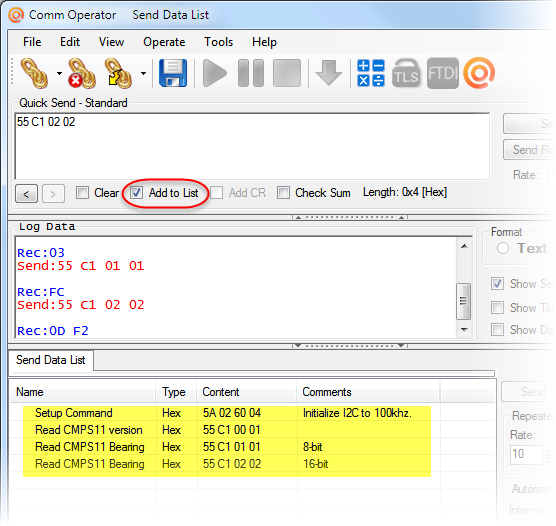Click the Log Data scrollbar up arrow

click(x=464, y=246)
